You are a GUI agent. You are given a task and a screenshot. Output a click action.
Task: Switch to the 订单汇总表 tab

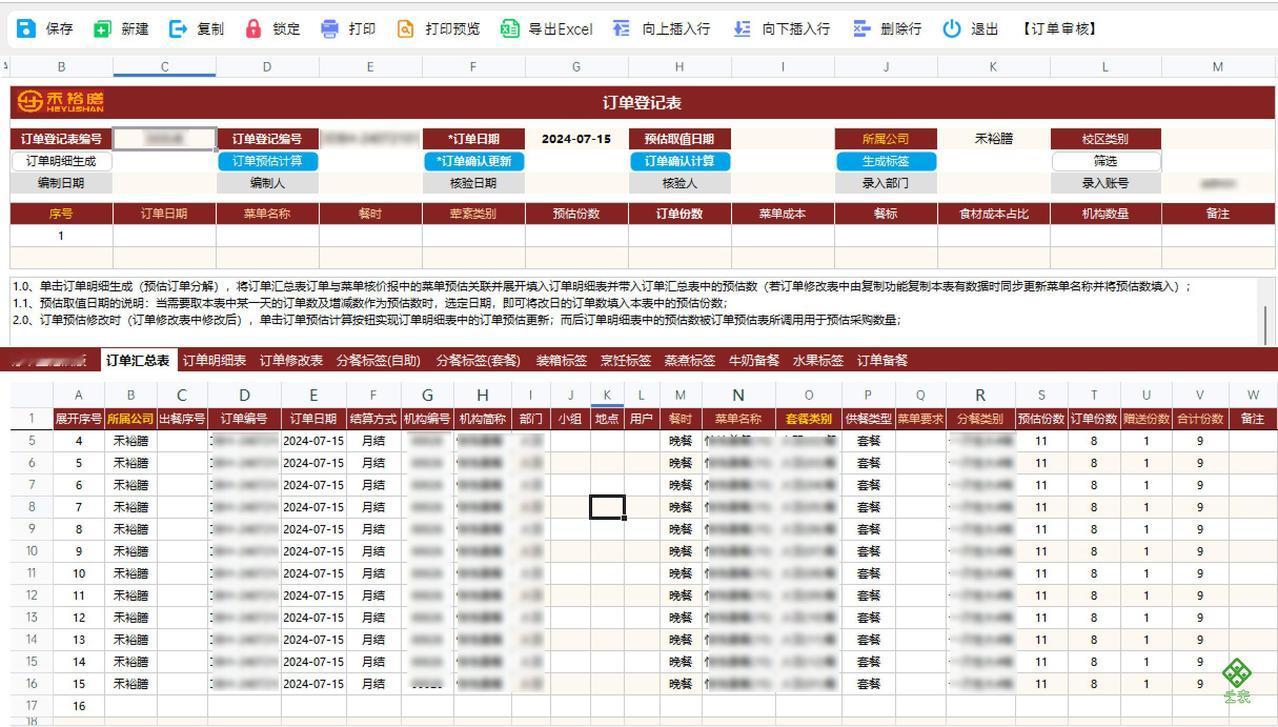(x=138, y=360)
